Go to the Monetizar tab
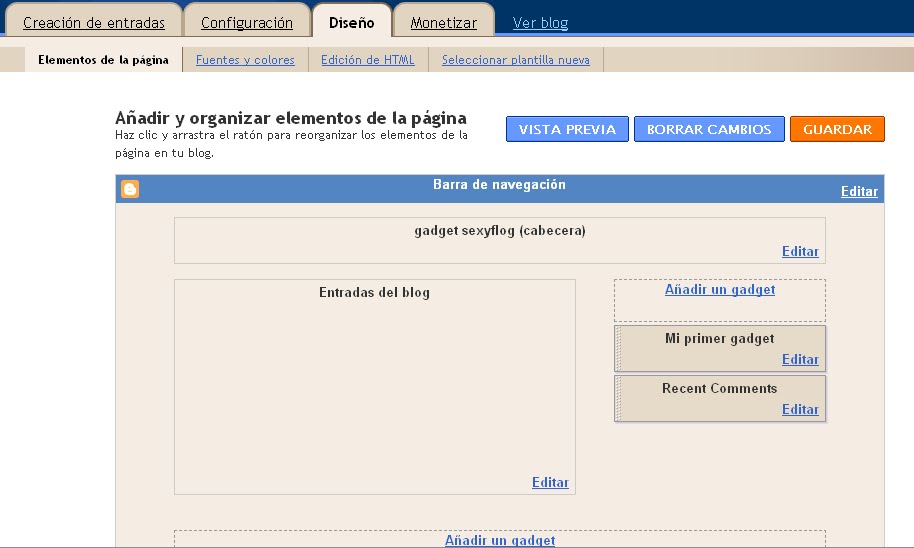914x548 pixels. [x=444, y=23]
